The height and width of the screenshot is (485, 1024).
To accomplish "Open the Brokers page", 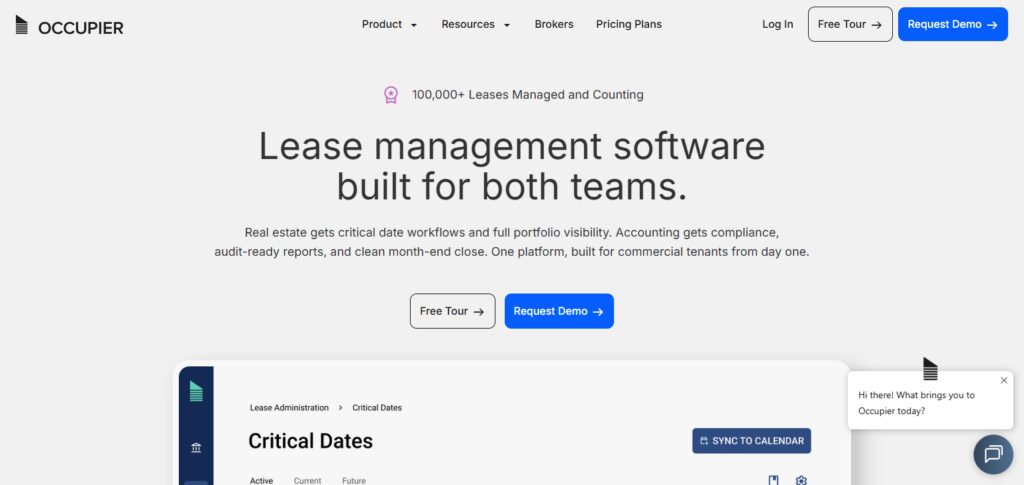I will [554, 24].
